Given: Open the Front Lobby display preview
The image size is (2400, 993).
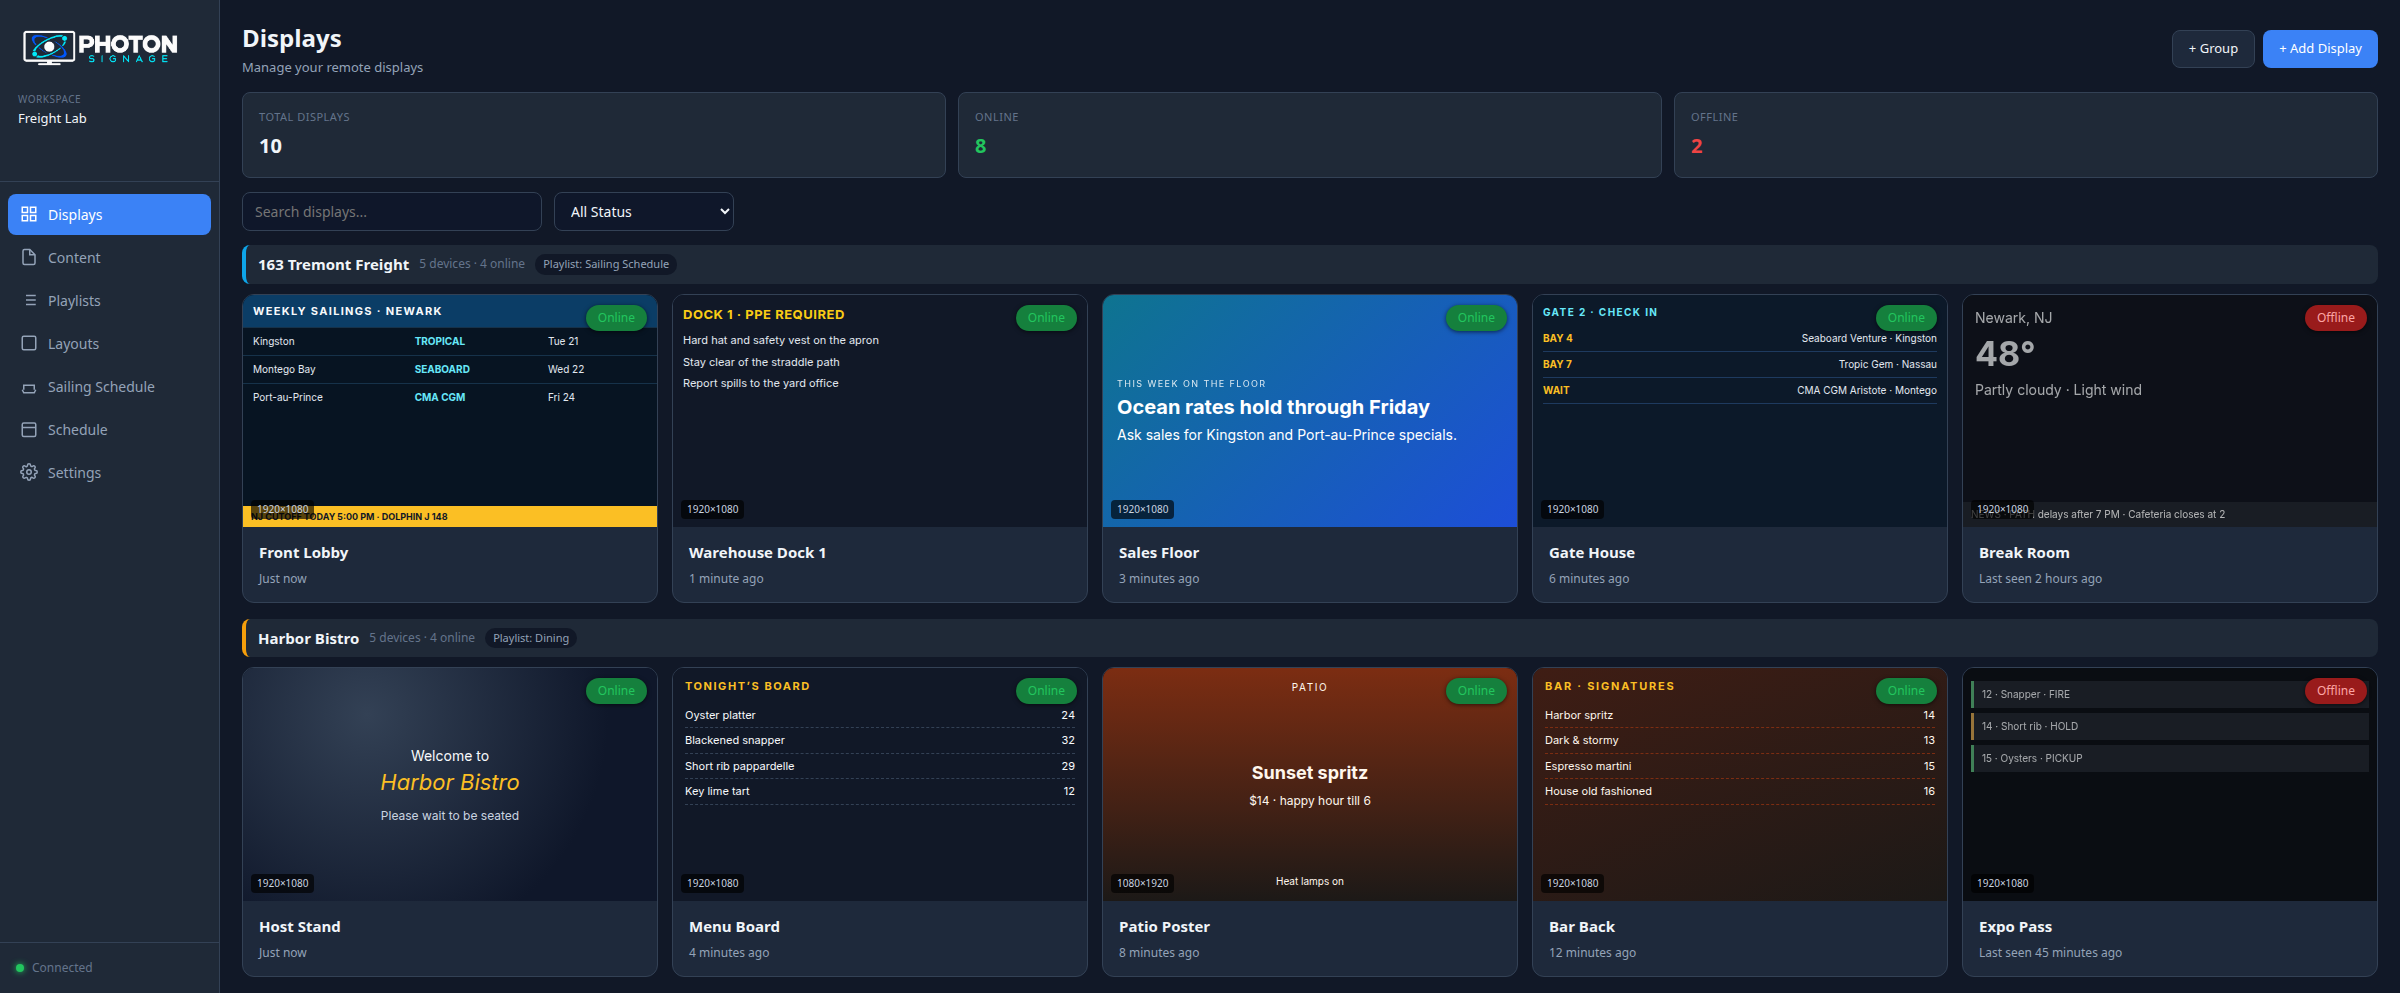Looking at the screenshot, I should coord(450,411).
